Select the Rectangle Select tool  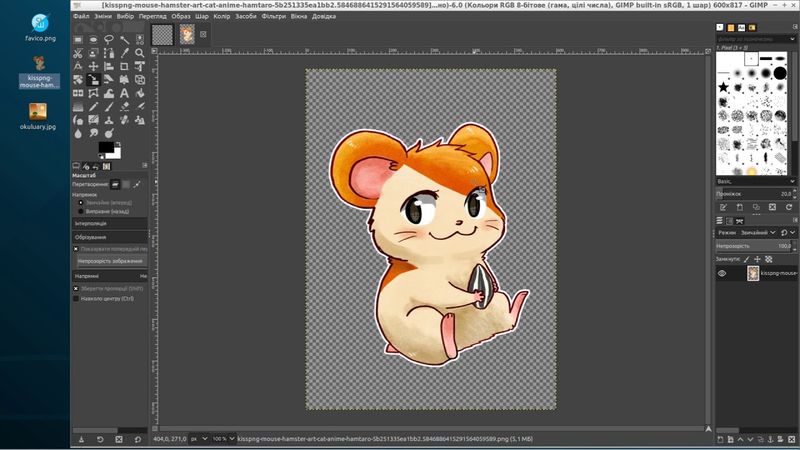tap(77, 40)
